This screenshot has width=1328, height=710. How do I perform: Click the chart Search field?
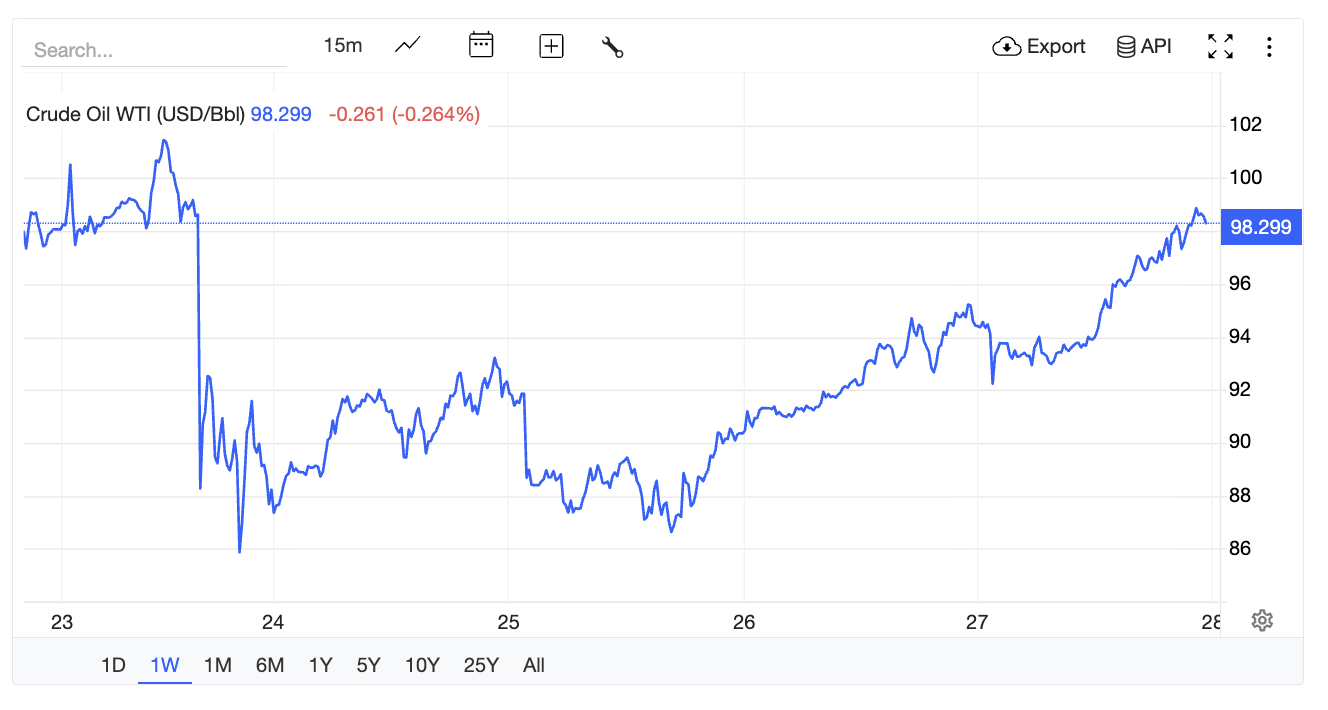[x=155, y=49]
